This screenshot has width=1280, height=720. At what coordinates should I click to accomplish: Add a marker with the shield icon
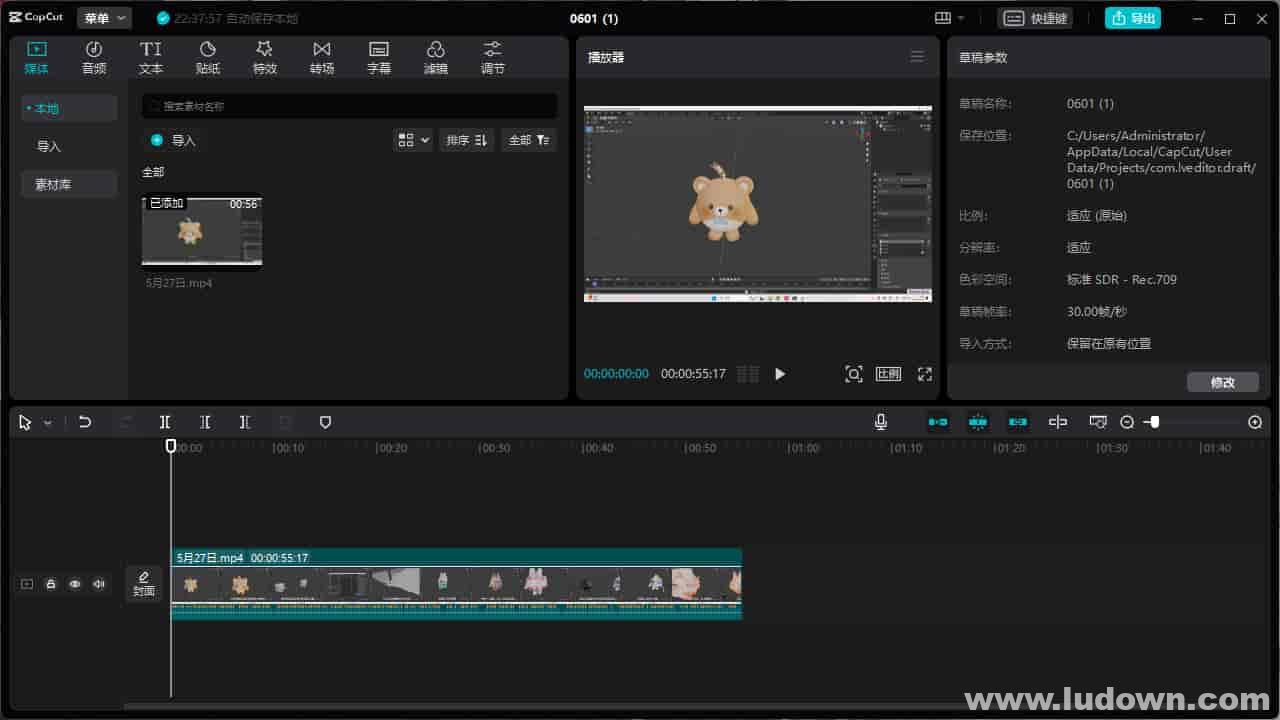325,422
